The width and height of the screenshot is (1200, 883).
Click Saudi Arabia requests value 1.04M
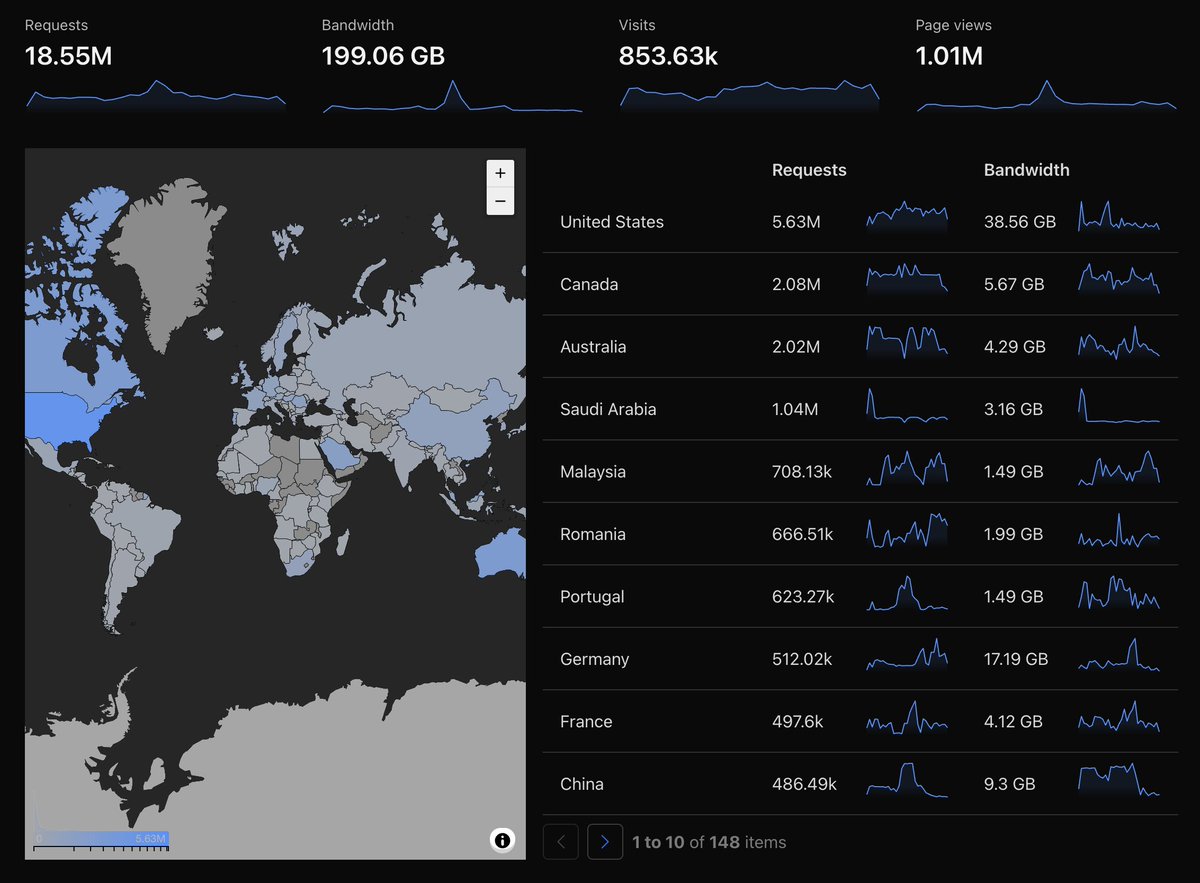[x=795, y=409]
